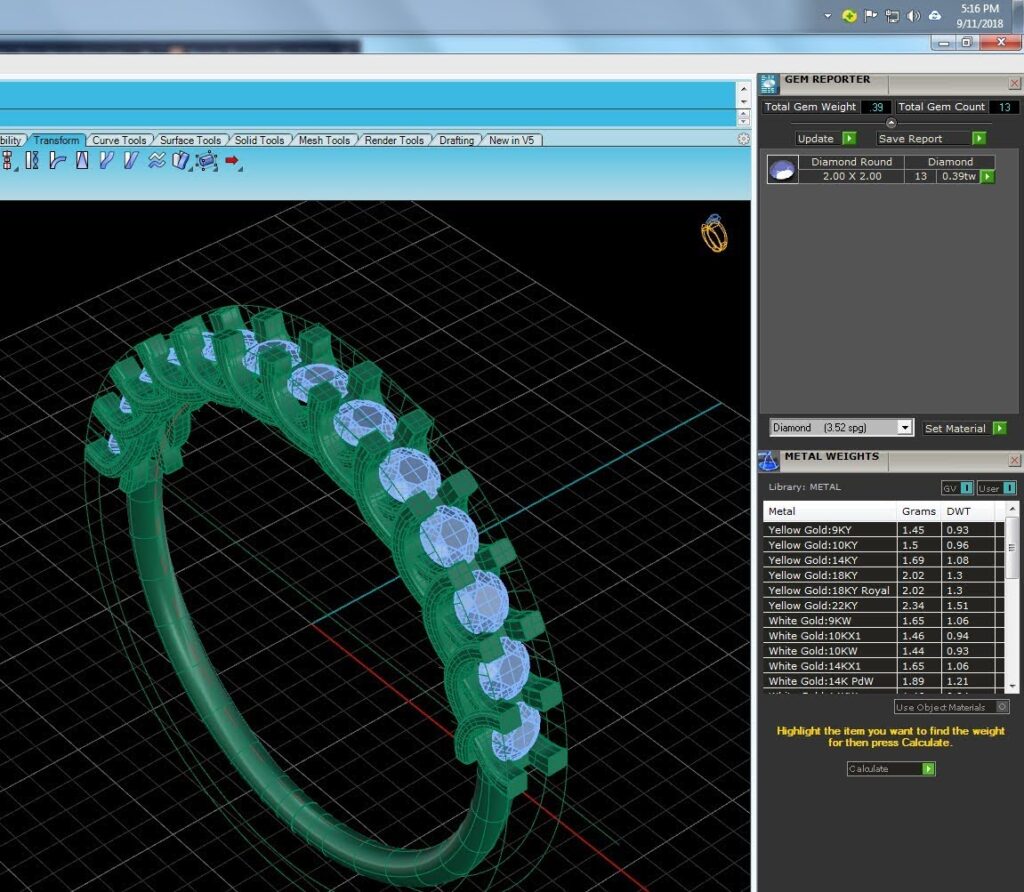The width and height of the screenshot is (1024, 892).
Task: Click the Update button in Gem Reporter
Action: [x=825, y=138]
